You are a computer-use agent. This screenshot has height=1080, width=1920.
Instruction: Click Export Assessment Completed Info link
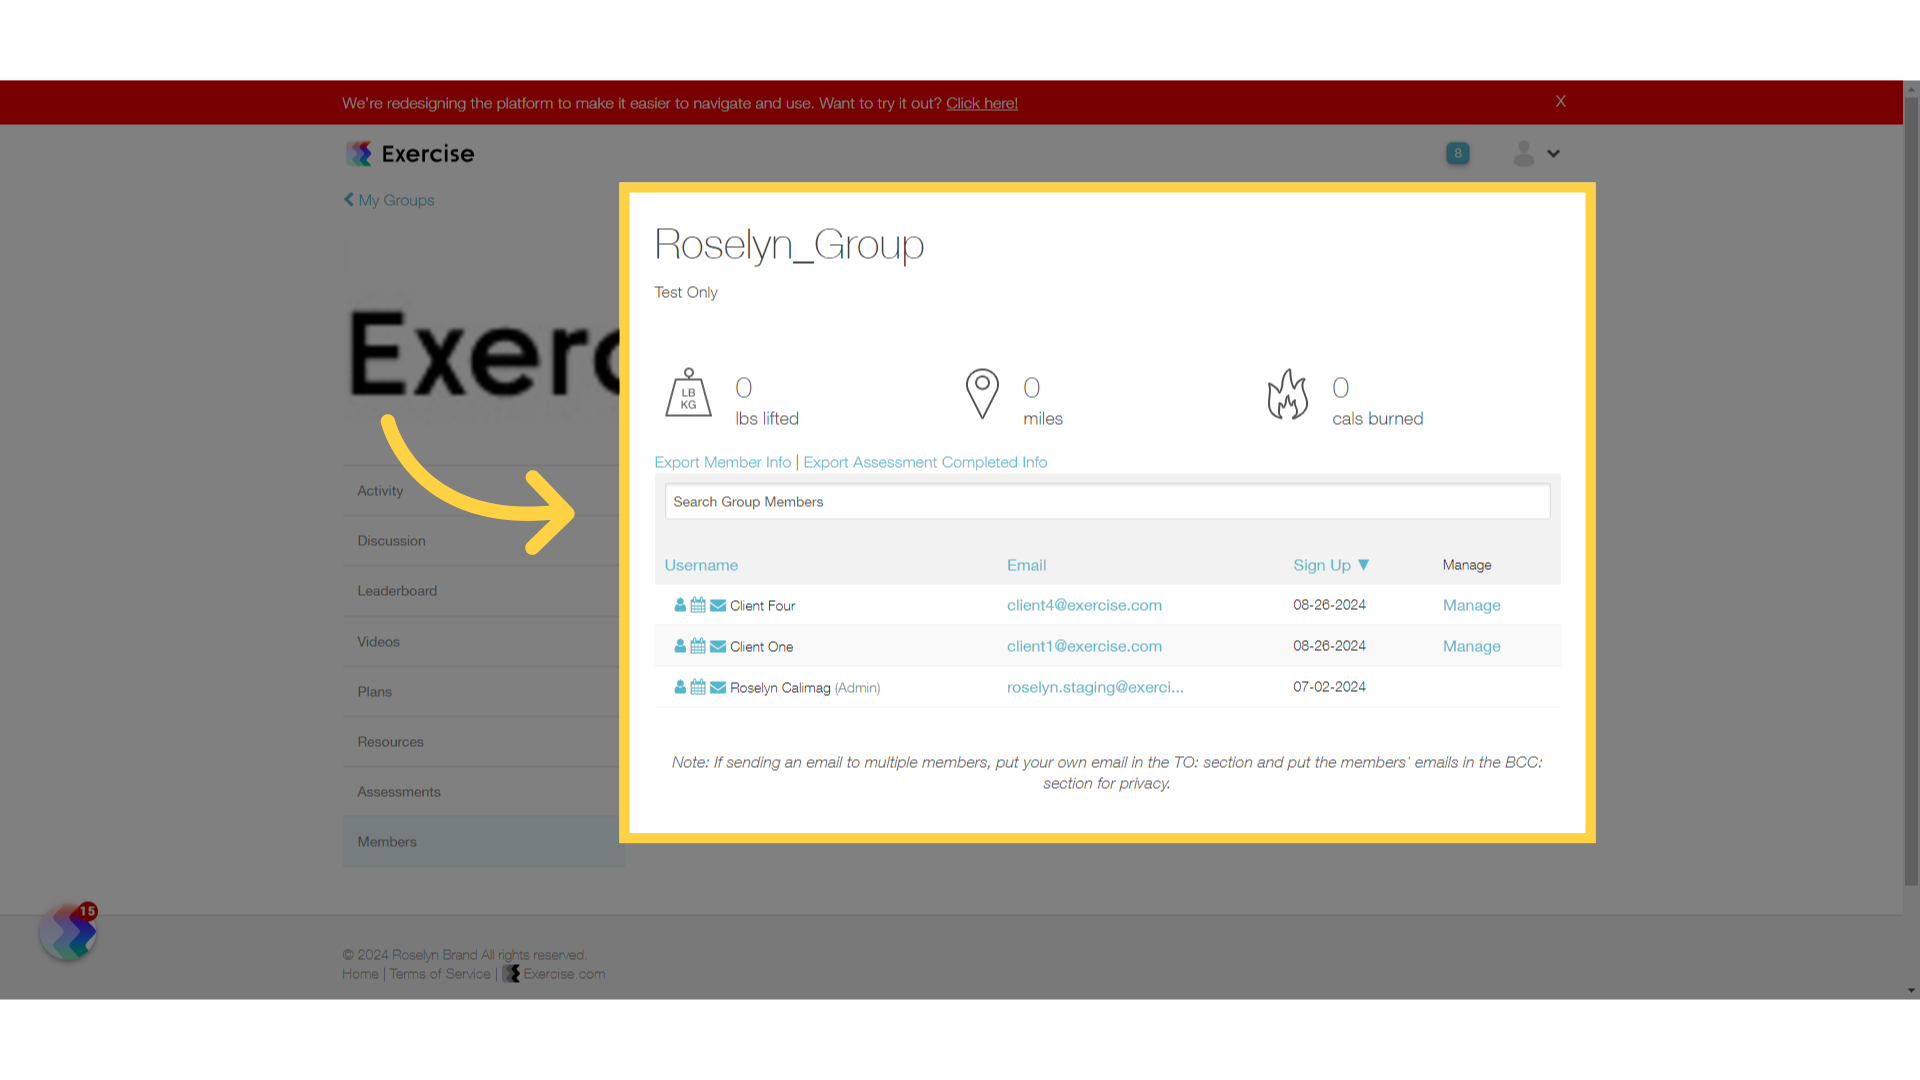click(x=924, y=462)
